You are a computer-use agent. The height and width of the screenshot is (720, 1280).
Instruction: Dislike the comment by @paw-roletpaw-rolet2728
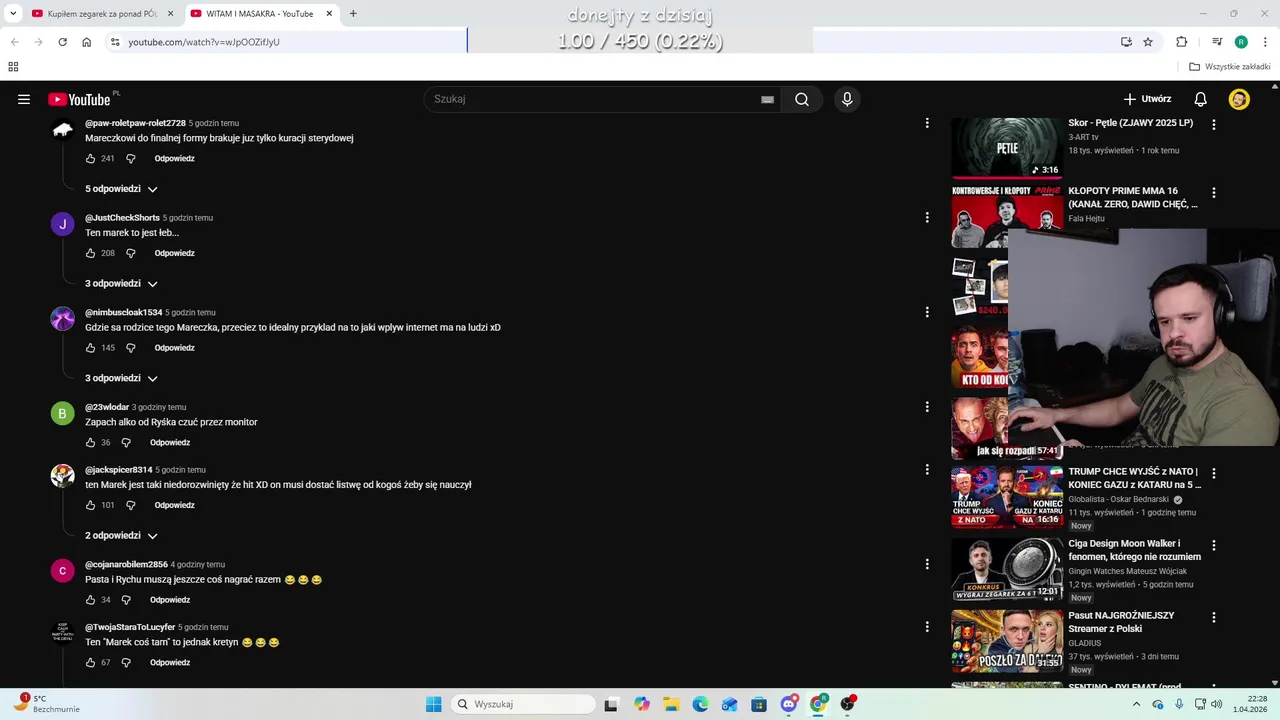click(x=130, y=159)
